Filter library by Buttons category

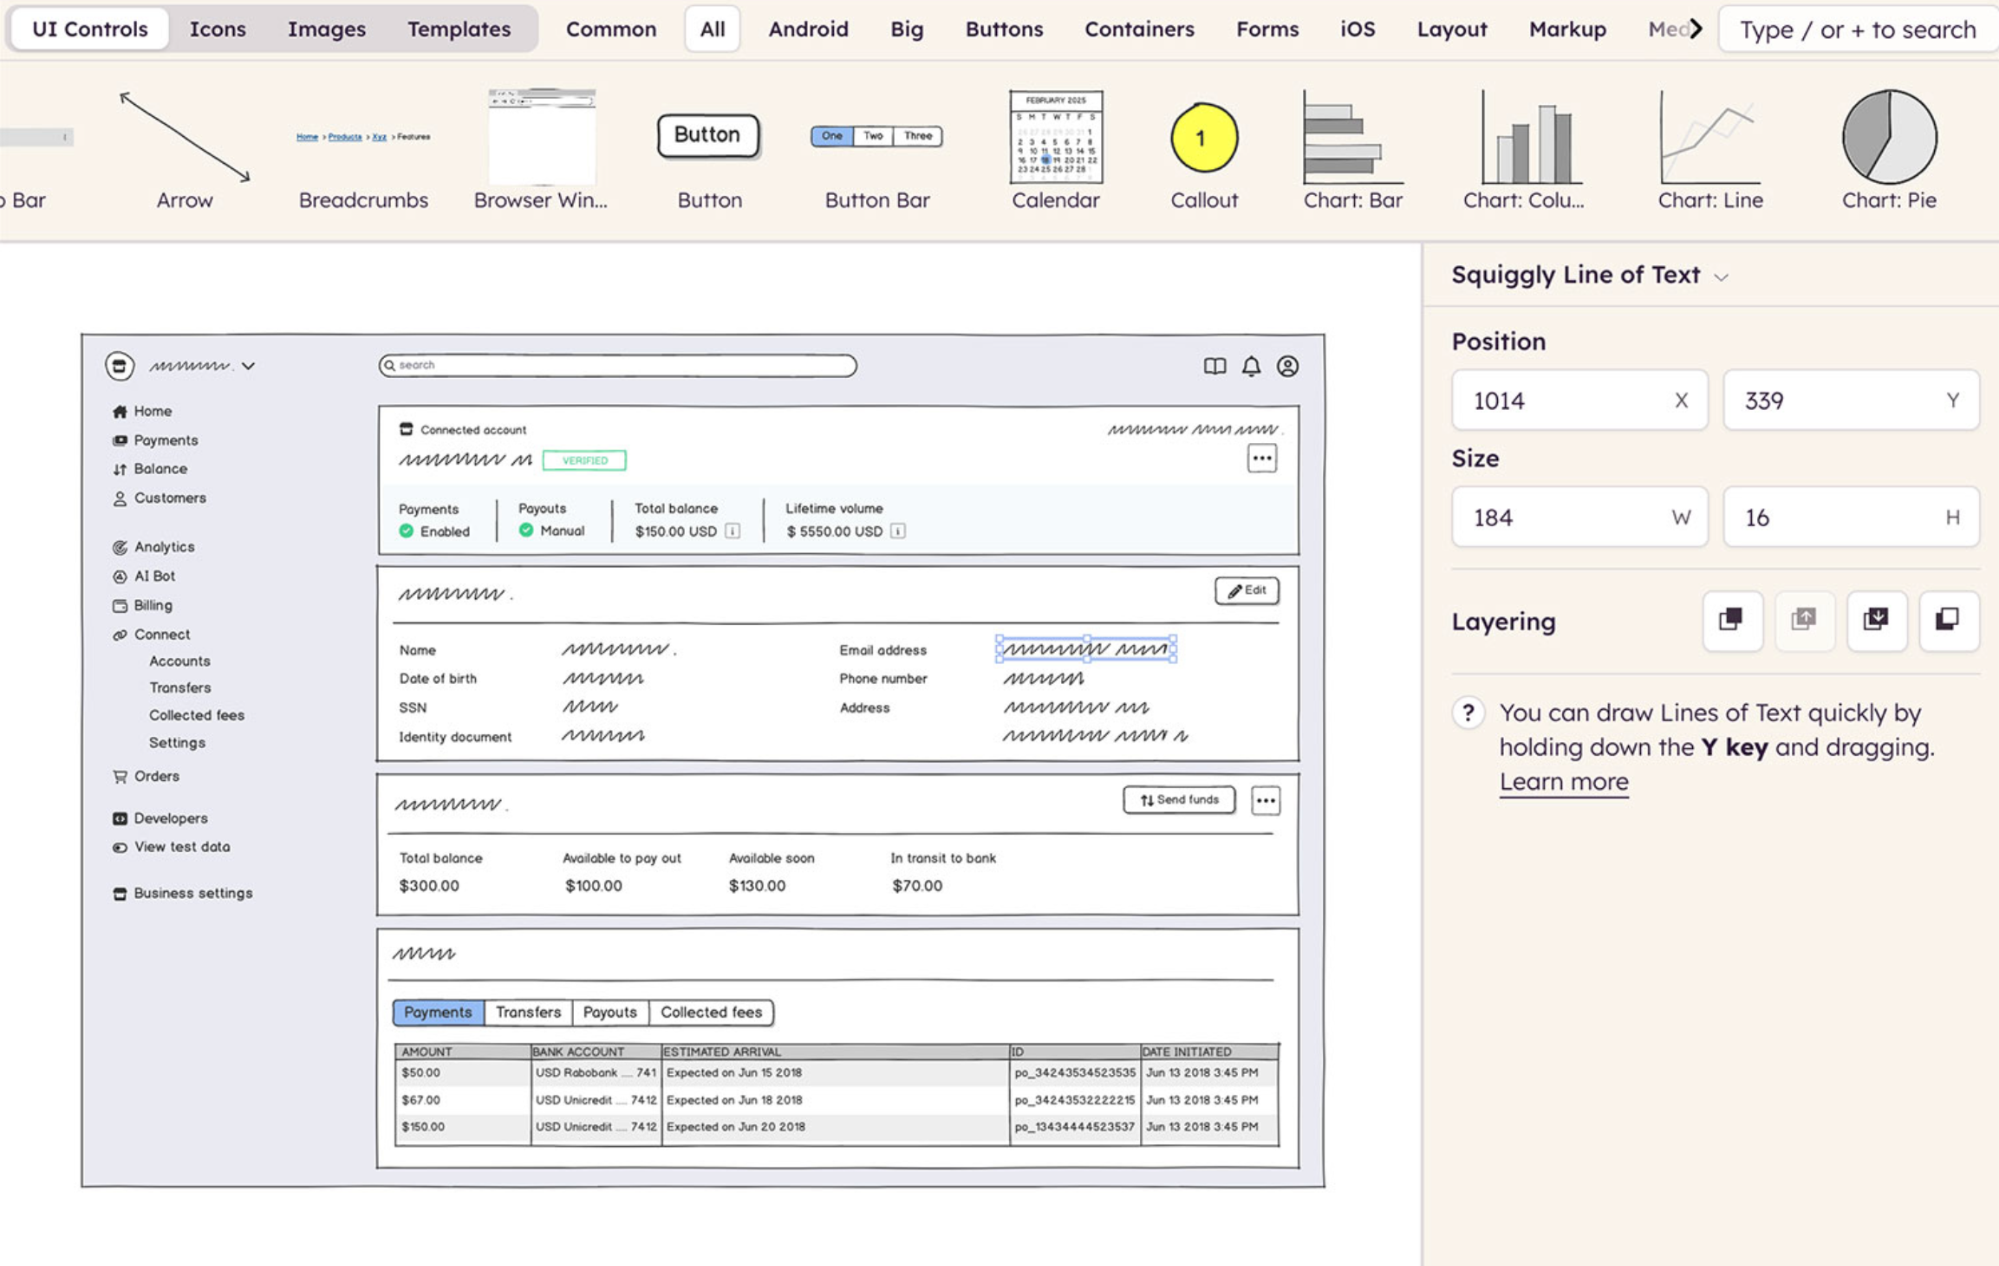click(x=1003, y=29)
